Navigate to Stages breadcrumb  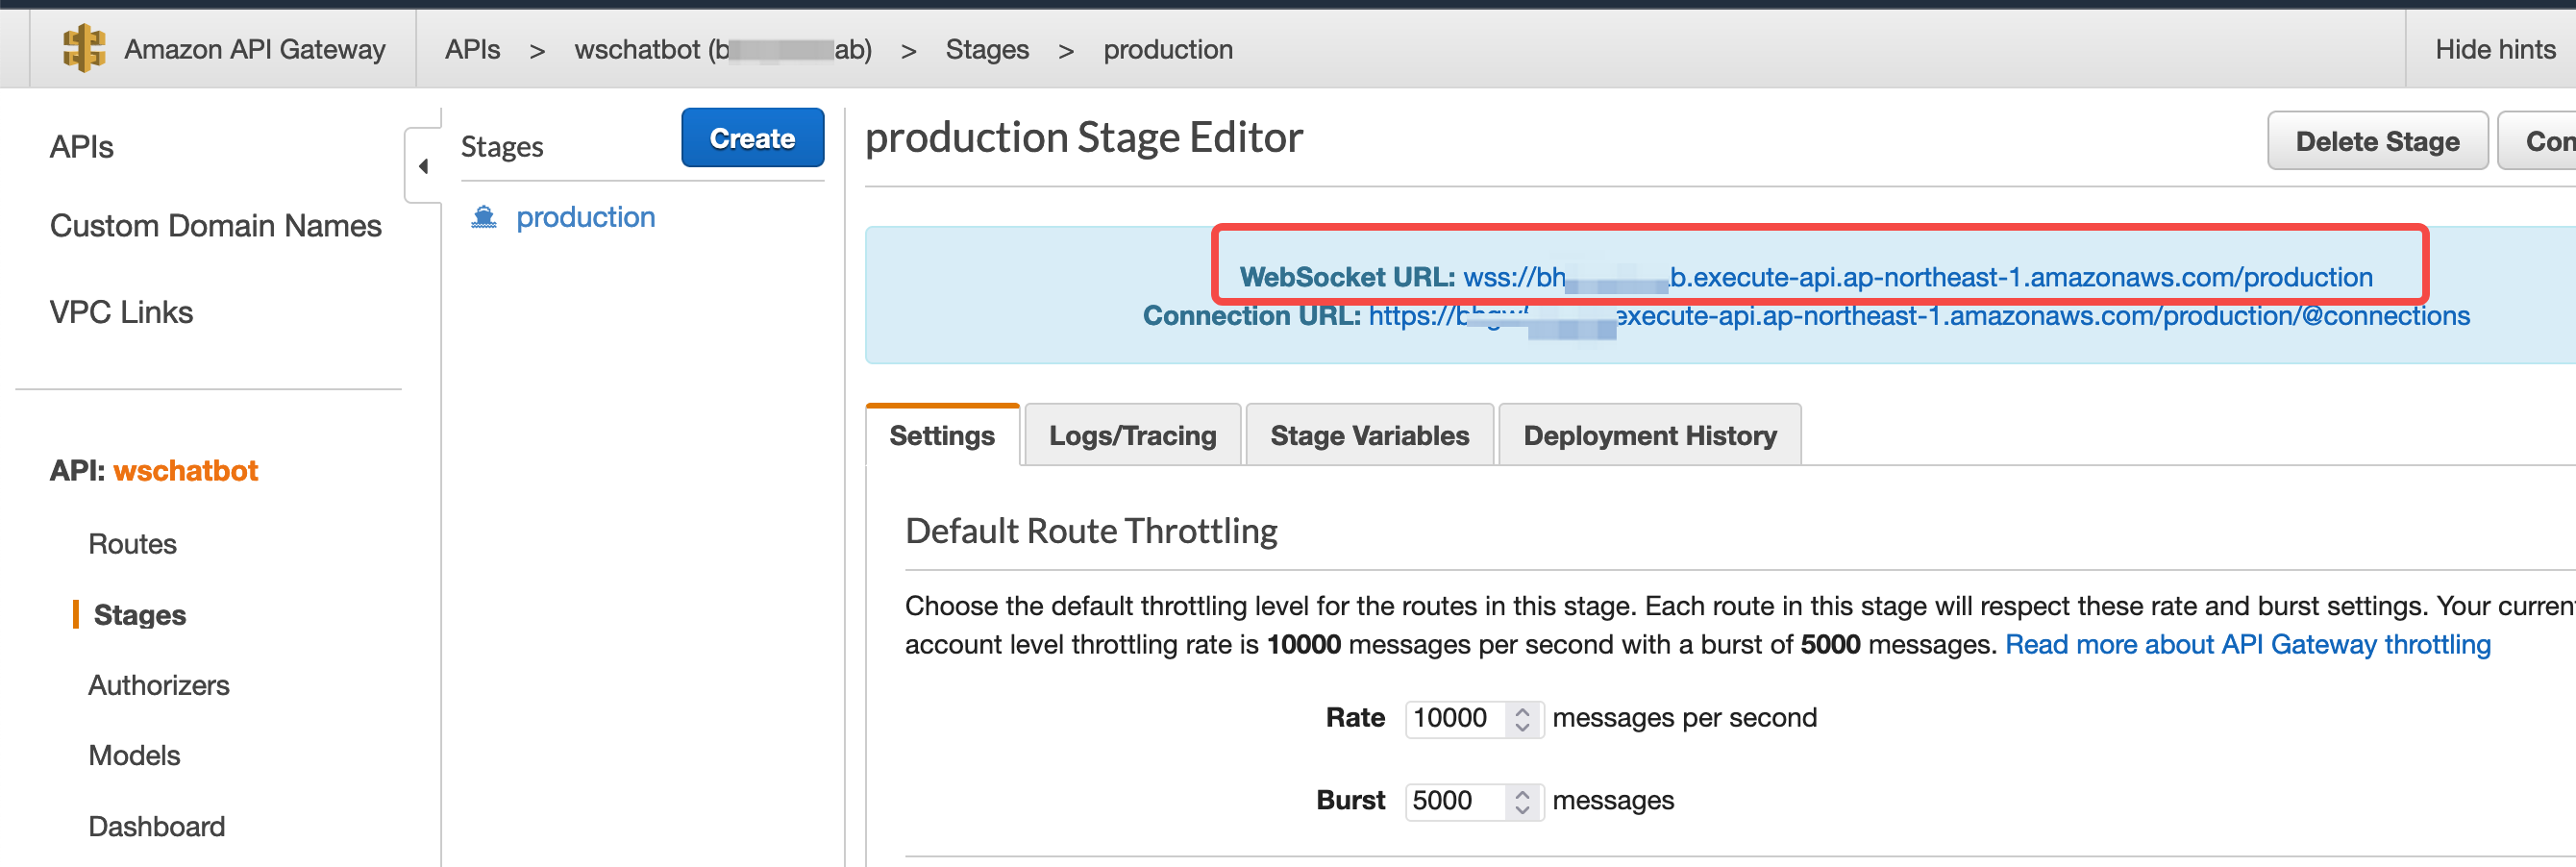[987, 49]
